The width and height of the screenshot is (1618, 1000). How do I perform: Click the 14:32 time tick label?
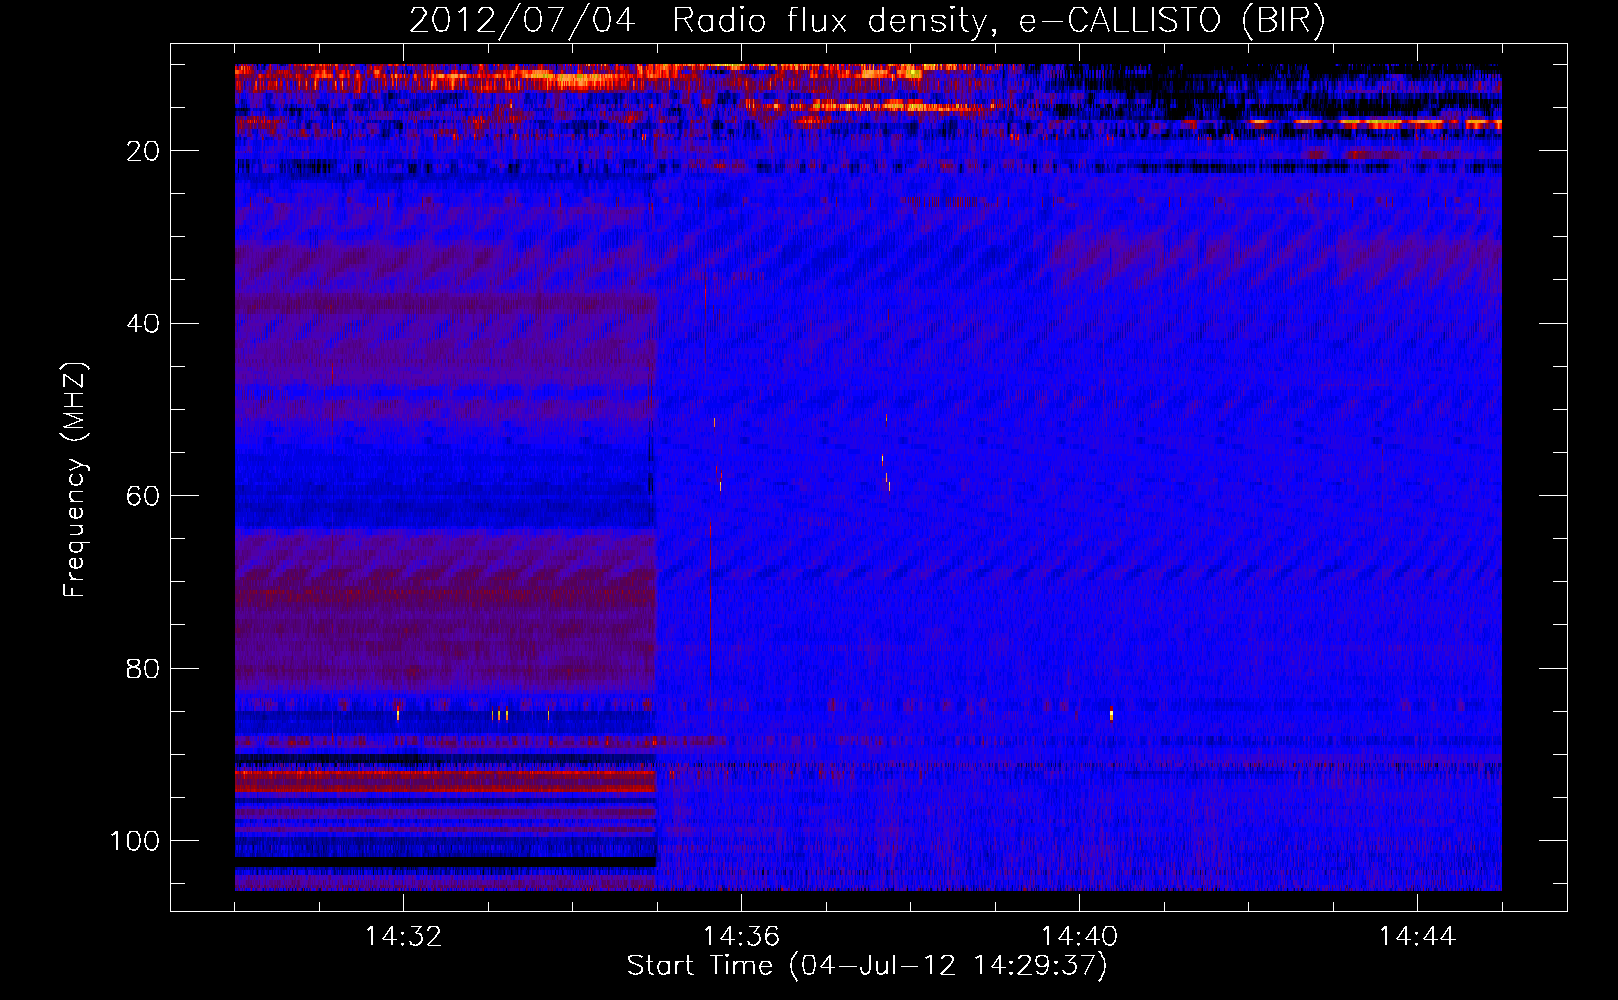point(403,937)
